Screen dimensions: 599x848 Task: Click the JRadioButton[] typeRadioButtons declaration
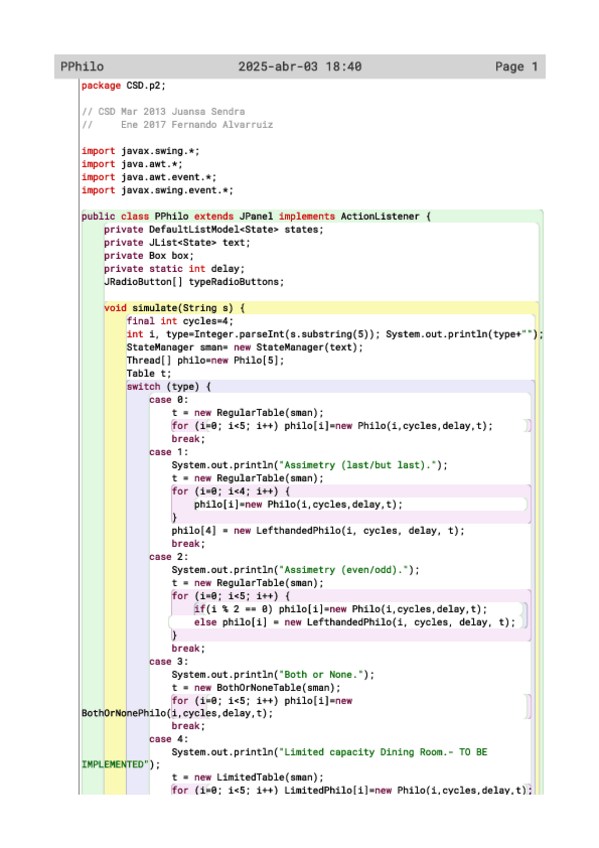[194, 282]
